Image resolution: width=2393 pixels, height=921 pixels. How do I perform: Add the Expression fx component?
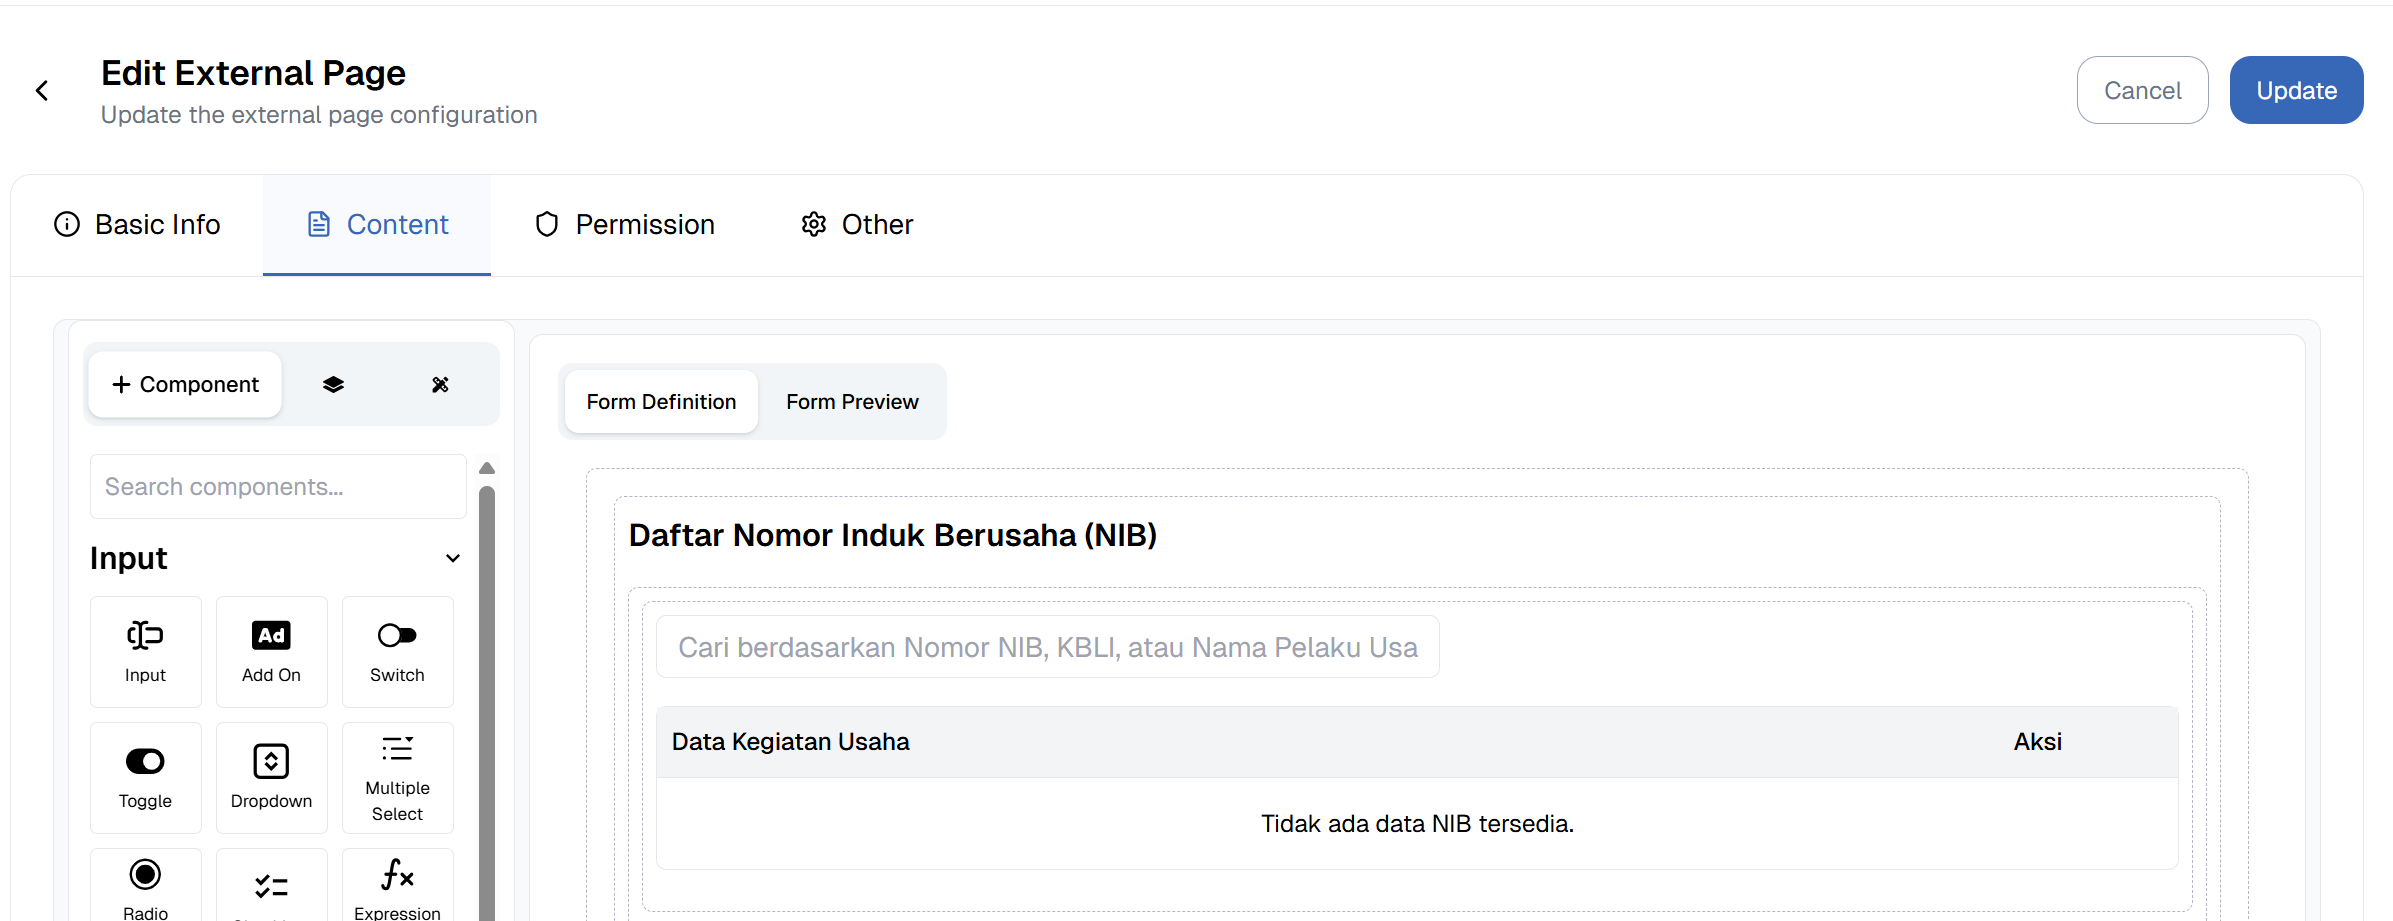pyautogui.click(x=397, y=886)
